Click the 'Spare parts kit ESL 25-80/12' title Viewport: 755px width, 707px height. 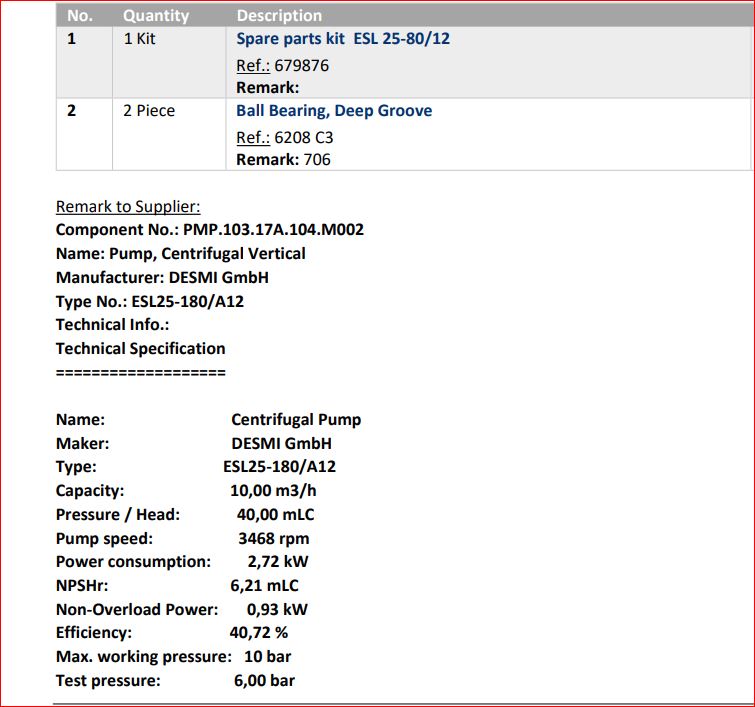pos(342,39)
